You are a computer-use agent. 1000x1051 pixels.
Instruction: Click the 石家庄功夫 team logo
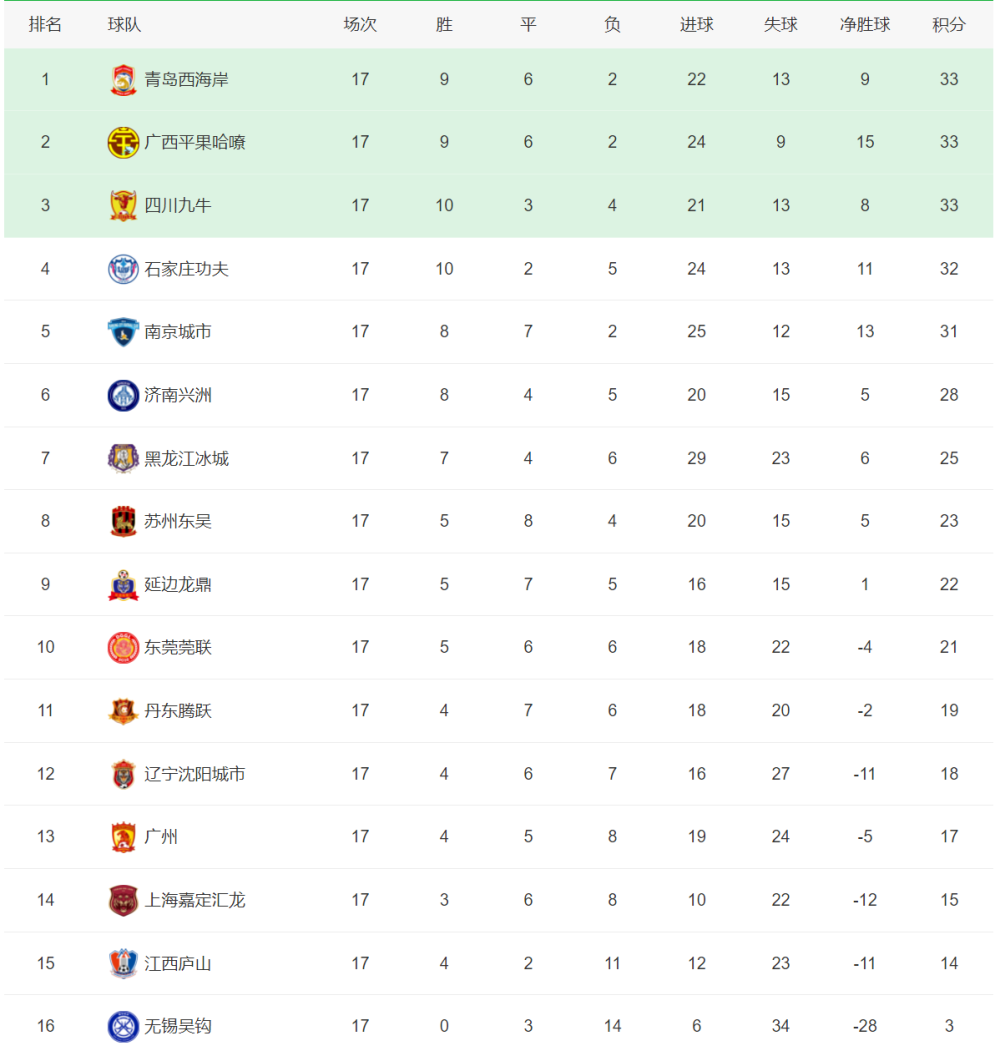tap(123, 269)
